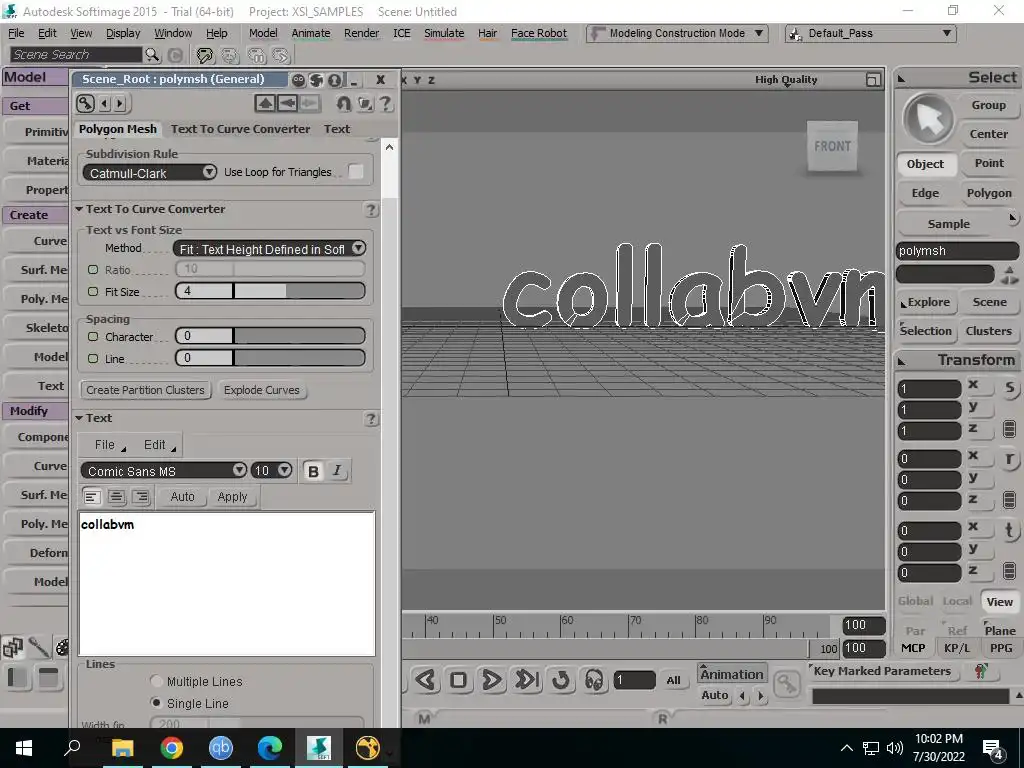Click the up-arrow navigation icon in property editor
Viewport: 1024px width, 768px height.
(x=265, y=103)
